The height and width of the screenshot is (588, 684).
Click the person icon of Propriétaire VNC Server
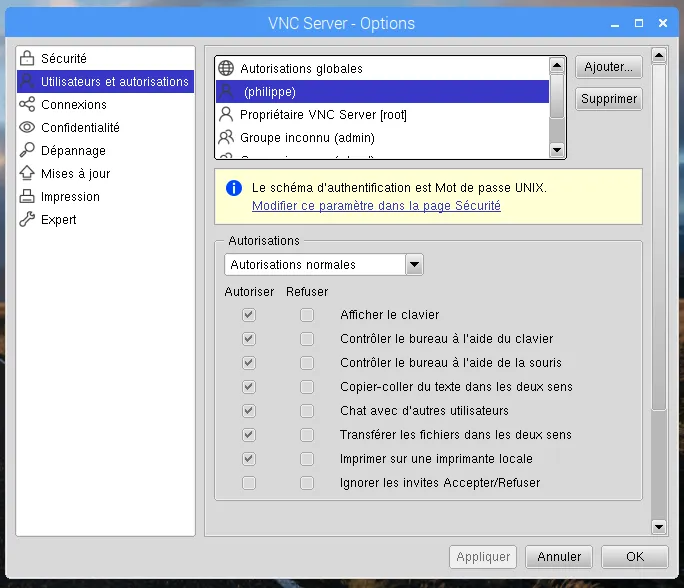(226, 114)
